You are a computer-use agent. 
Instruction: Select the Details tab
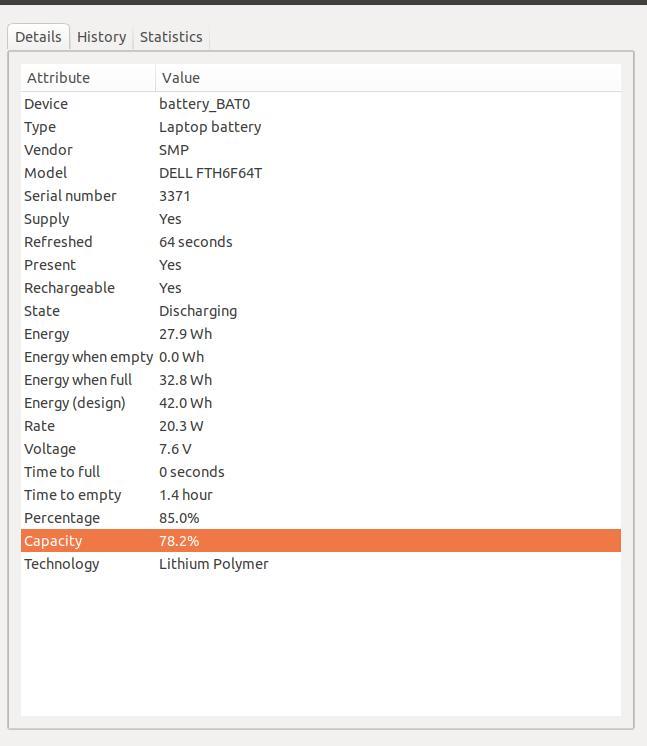click(x=39, y=37)
